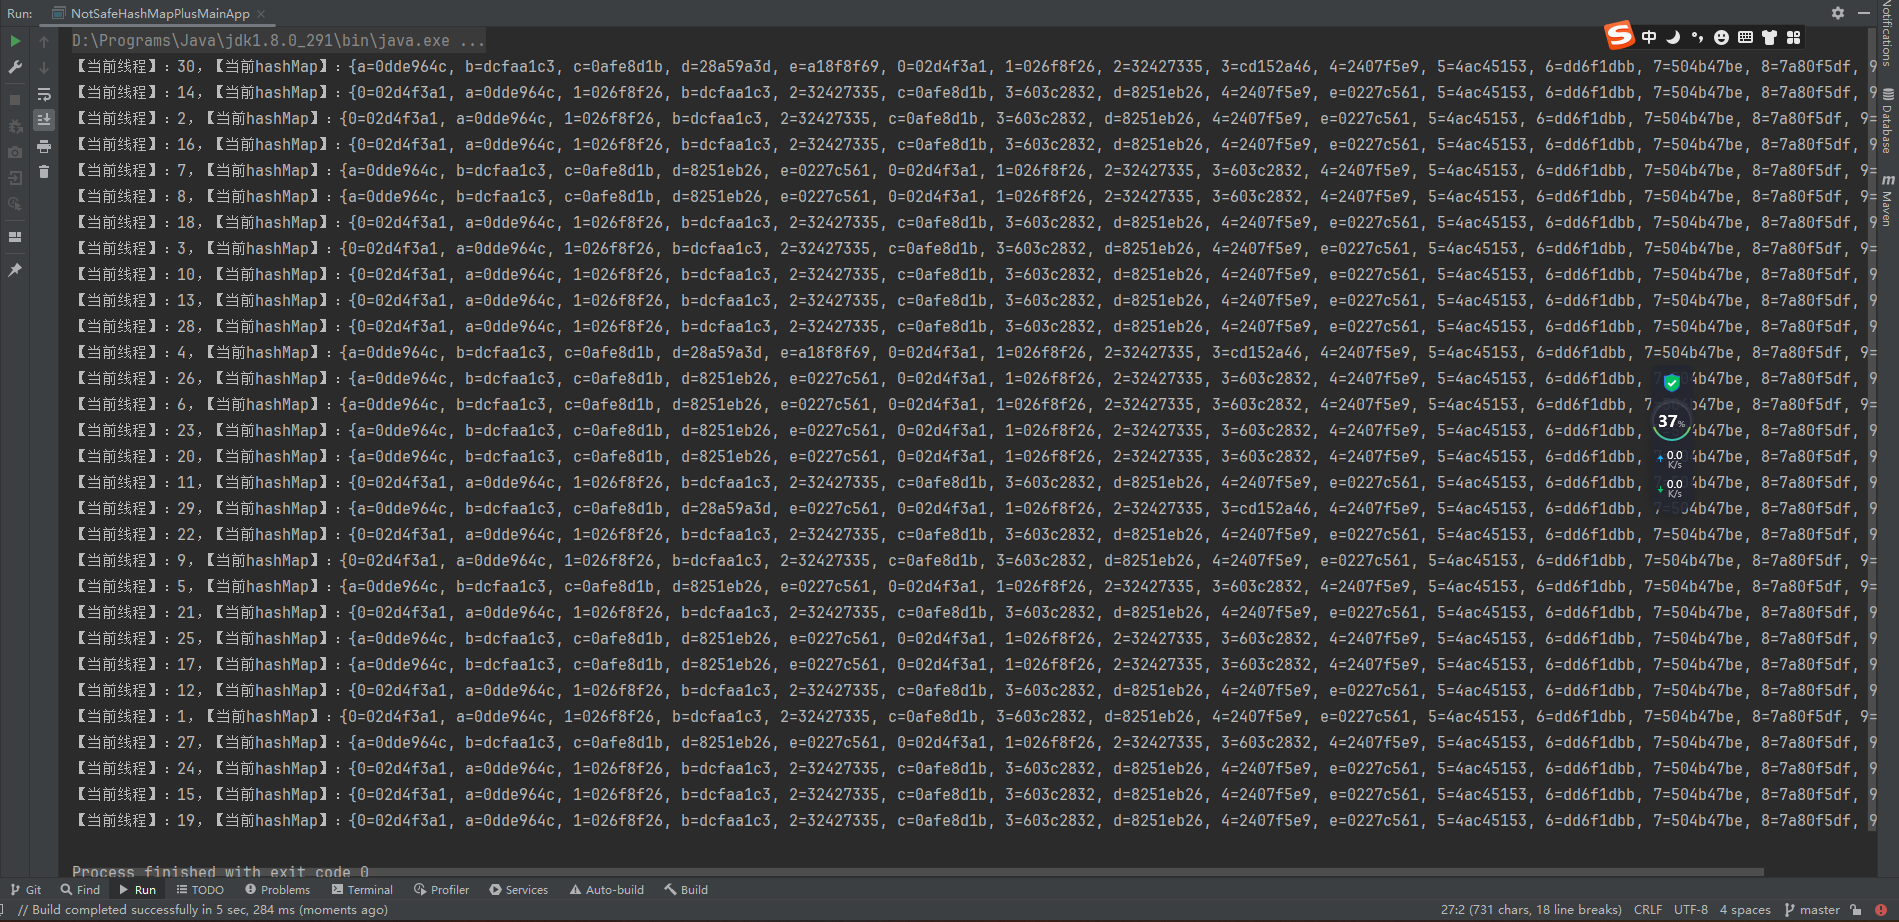Click the build completed status message

[203, 910]
